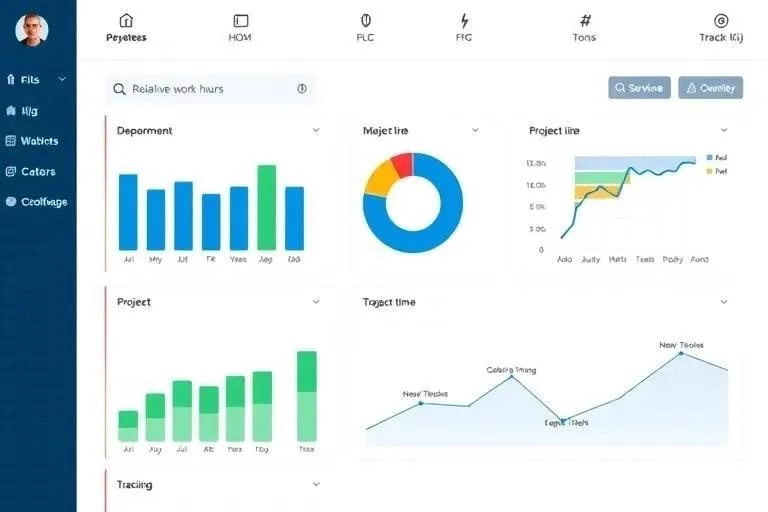Open the HOM panel icon in top navigation

click(240, 21)
